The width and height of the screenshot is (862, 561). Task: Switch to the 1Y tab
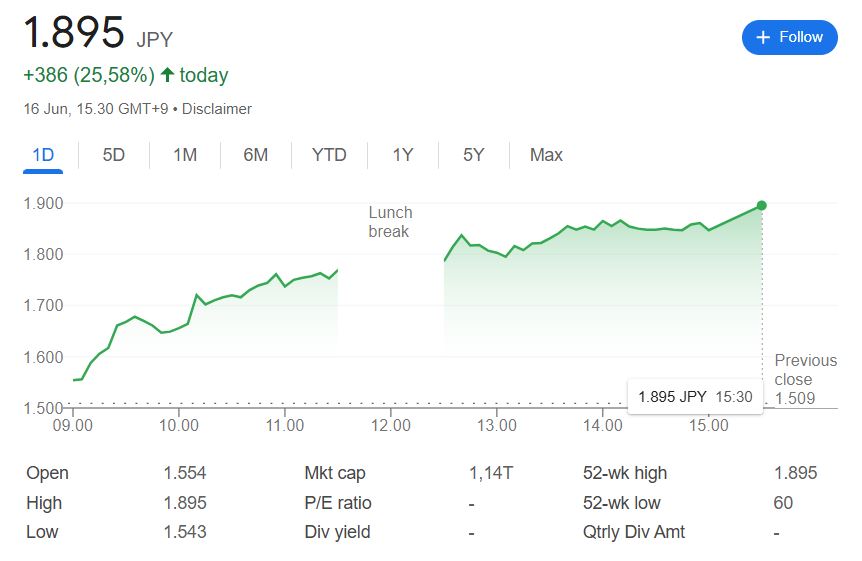[402, 155]
